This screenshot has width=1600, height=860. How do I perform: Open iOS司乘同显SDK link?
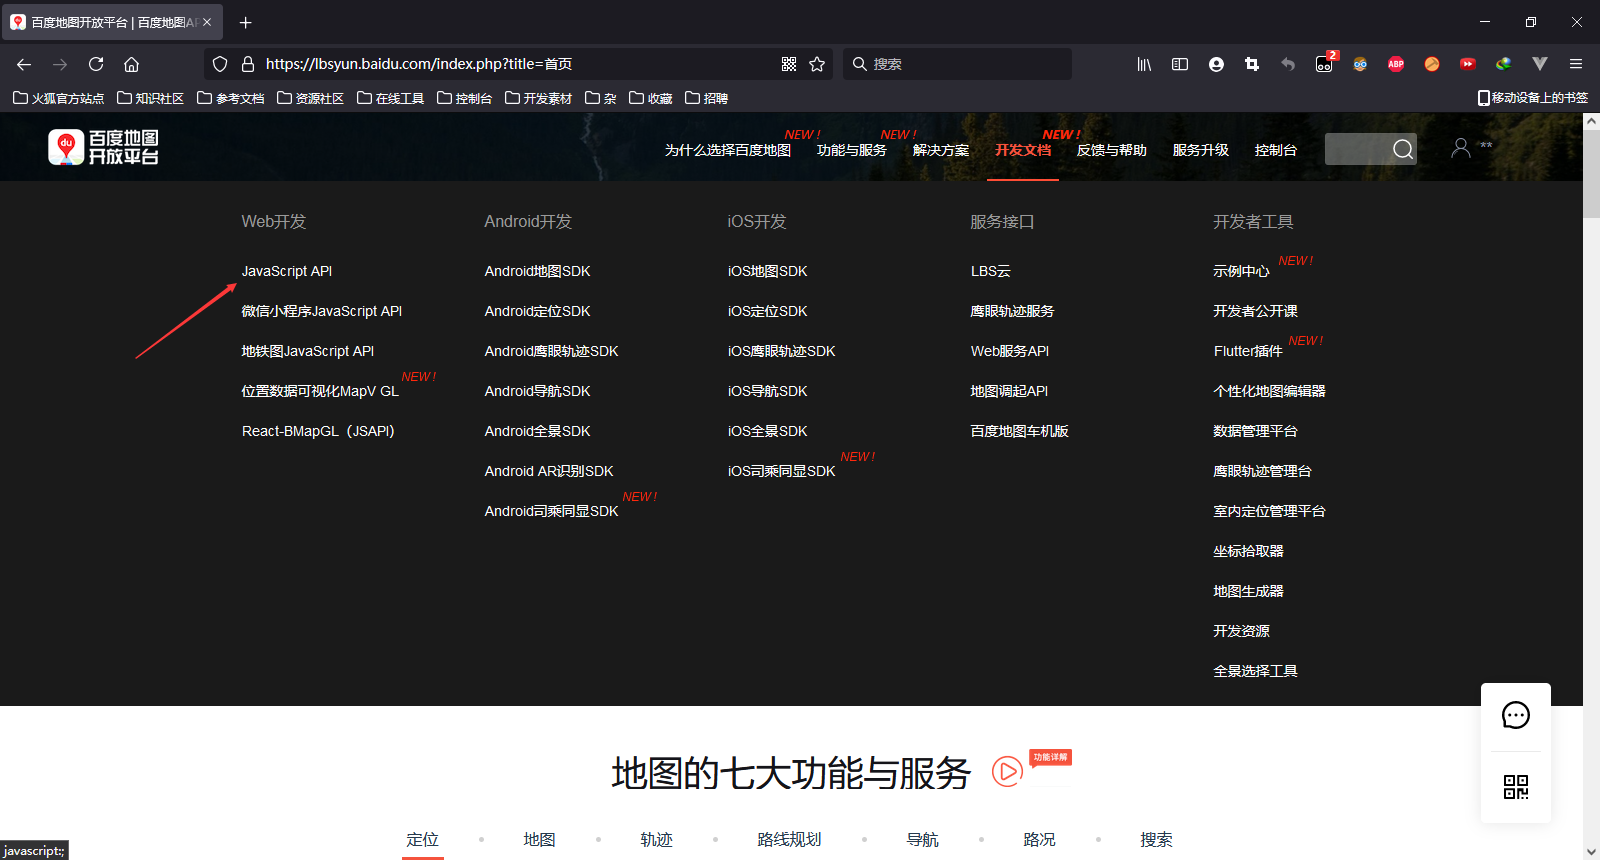tap(782, 471)
